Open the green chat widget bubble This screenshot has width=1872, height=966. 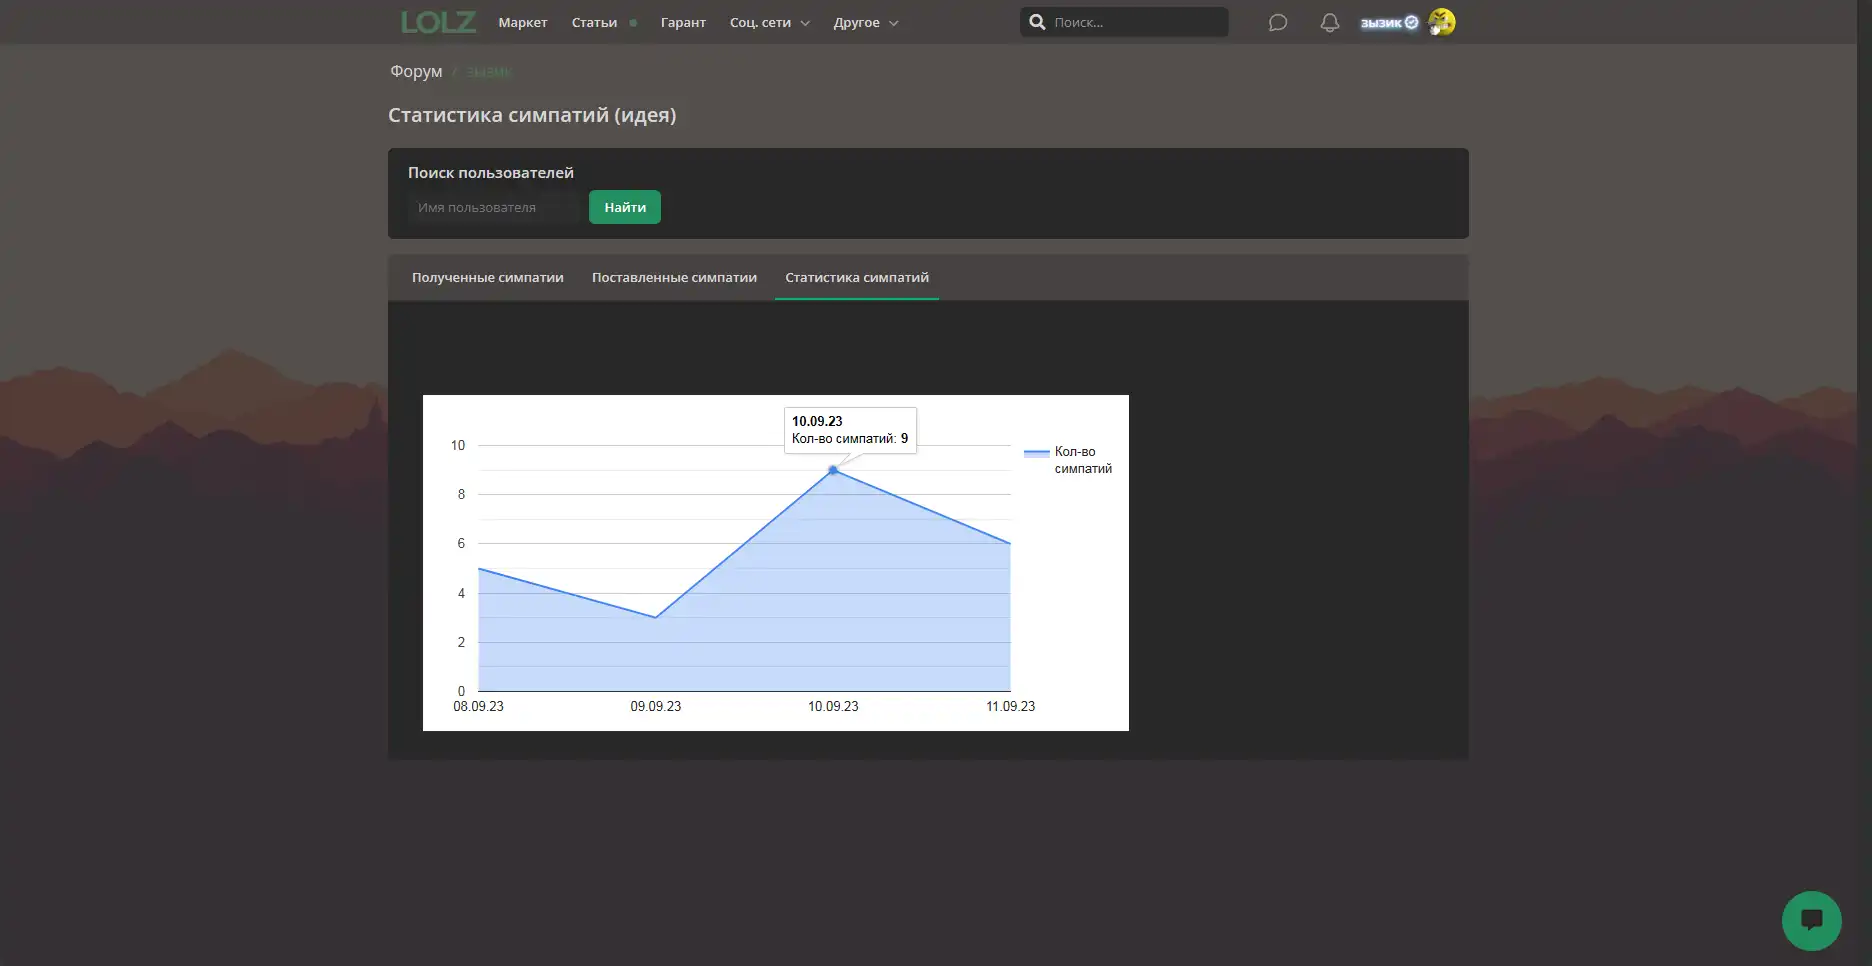[1811, 920]
